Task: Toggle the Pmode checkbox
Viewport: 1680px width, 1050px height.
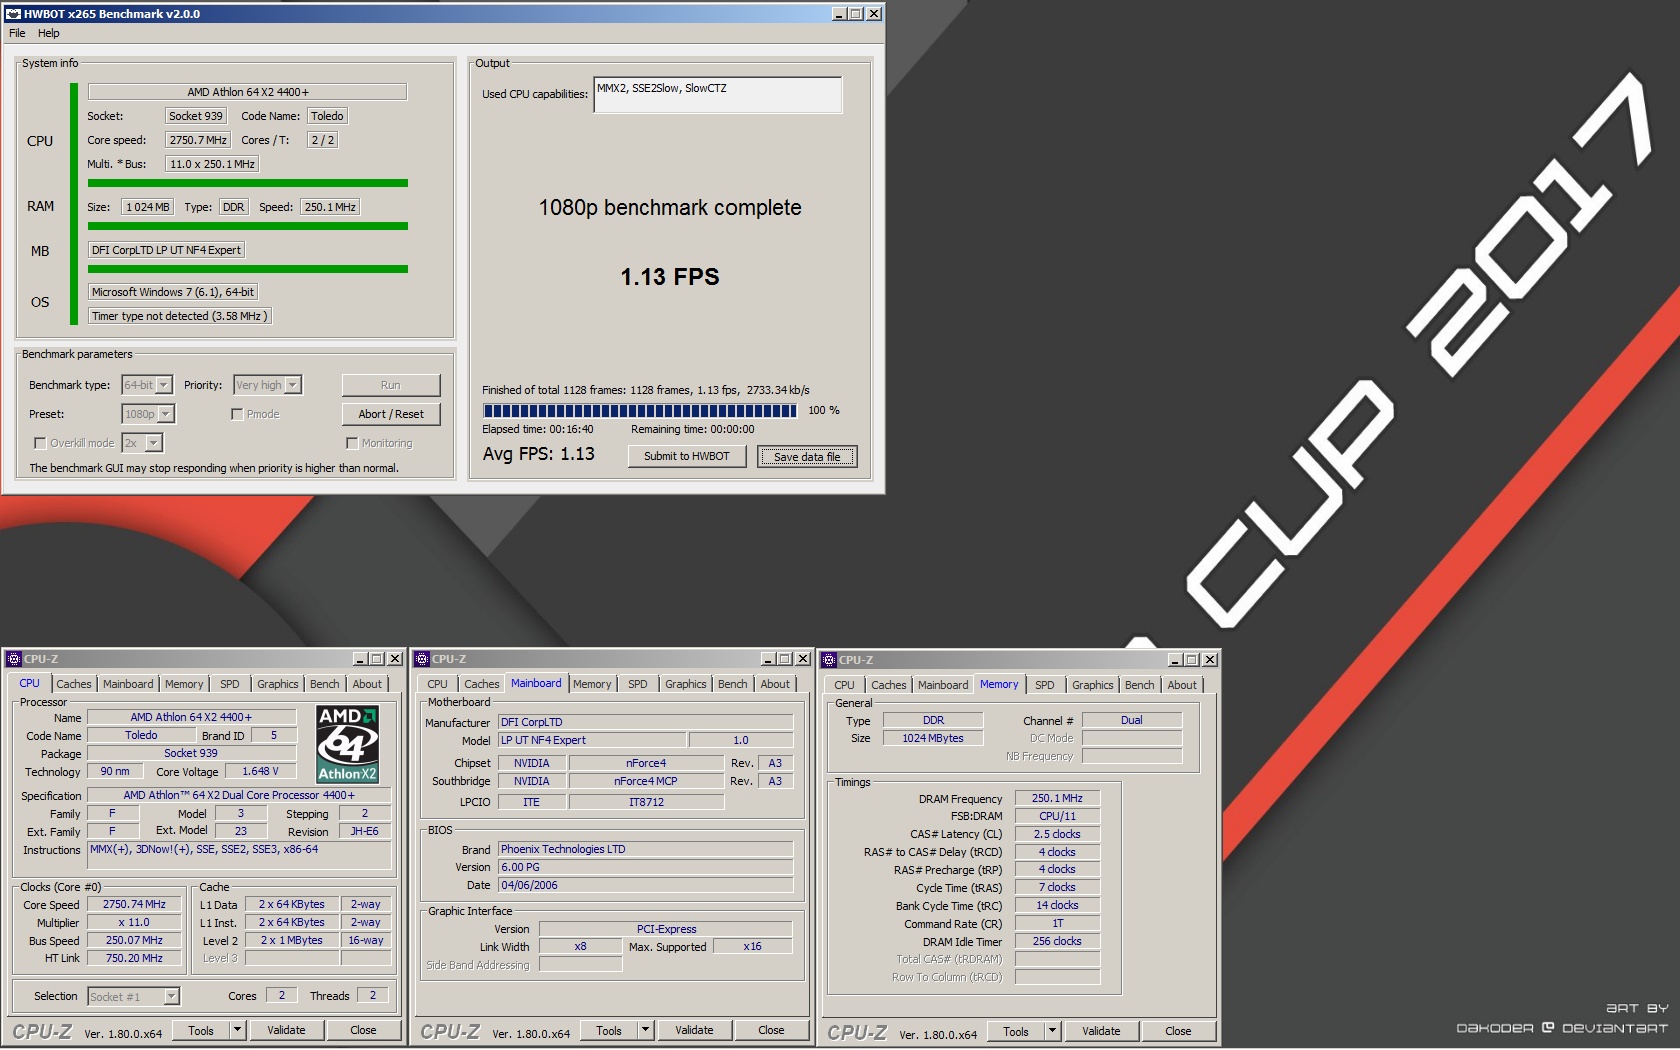Action: click(237, 414)
